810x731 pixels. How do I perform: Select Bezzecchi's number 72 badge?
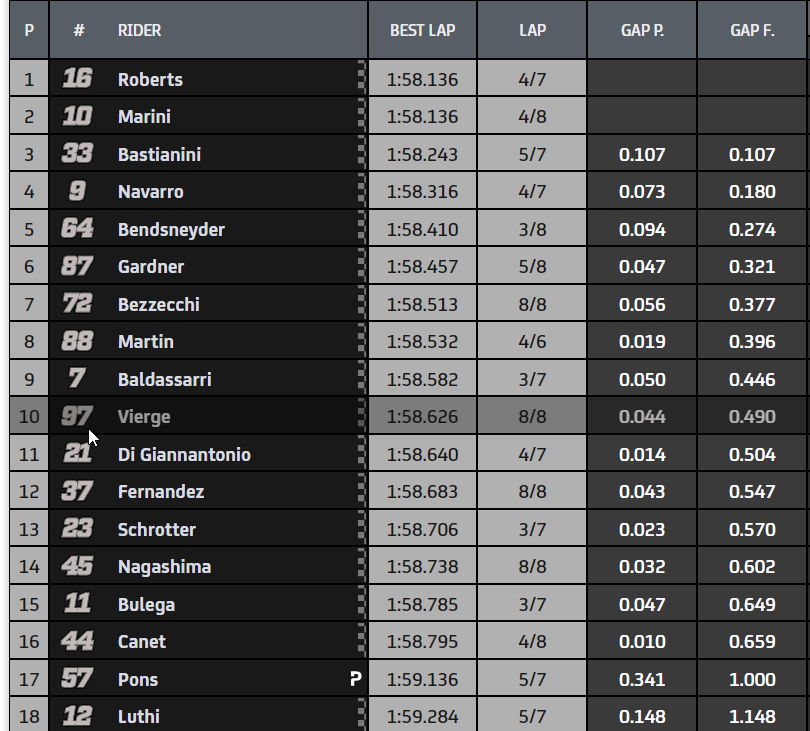pos(77,304)
